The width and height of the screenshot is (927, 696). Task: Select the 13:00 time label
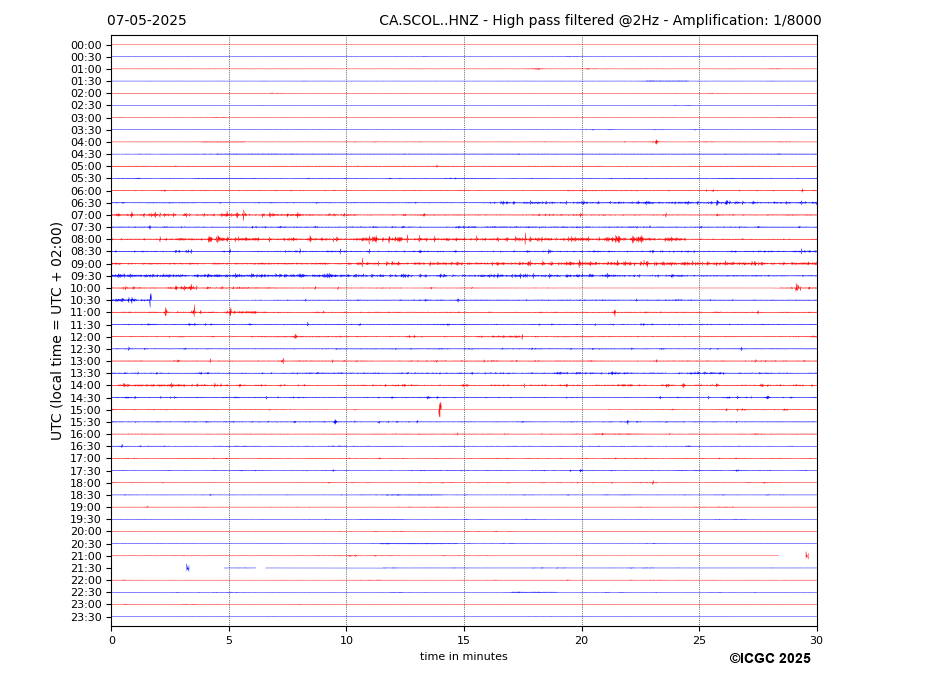click(x=86, y=361)
